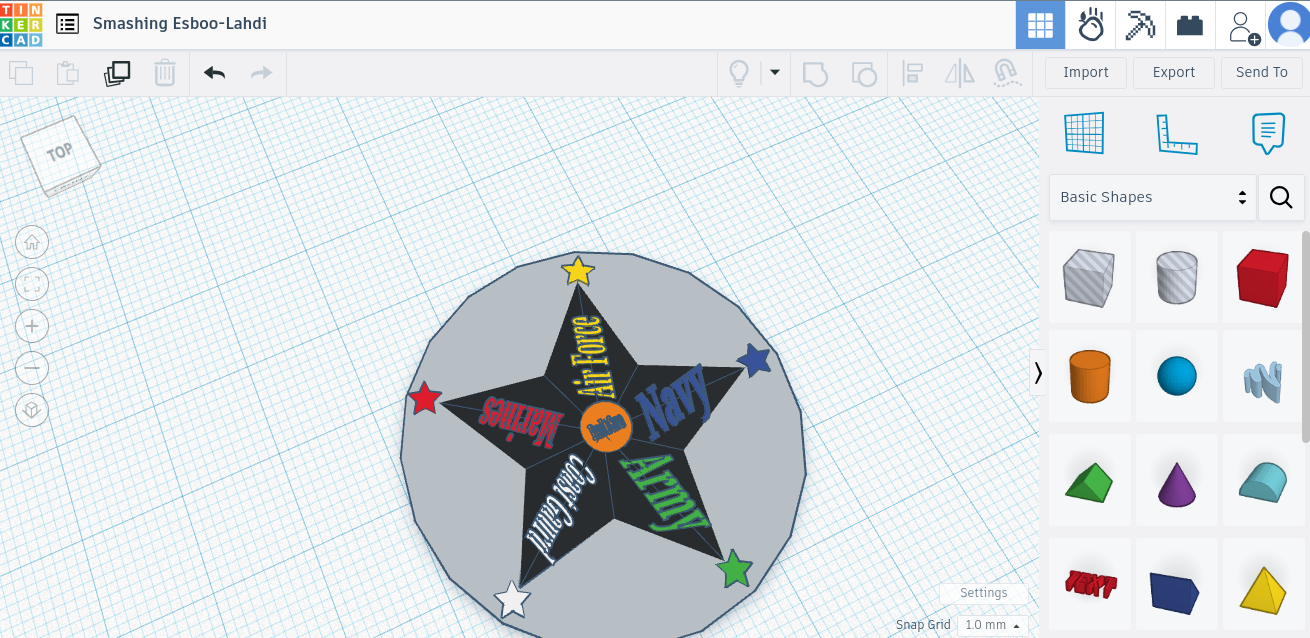Open Bricks mode icon

coord(1190,25)
